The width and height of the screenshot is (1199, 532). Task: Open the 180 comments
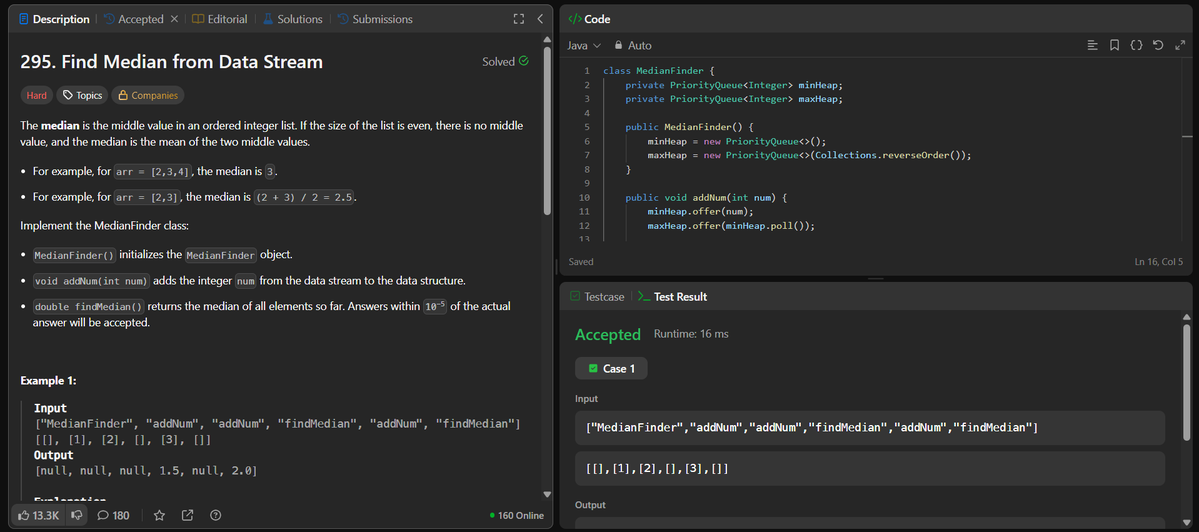point(113,515)
